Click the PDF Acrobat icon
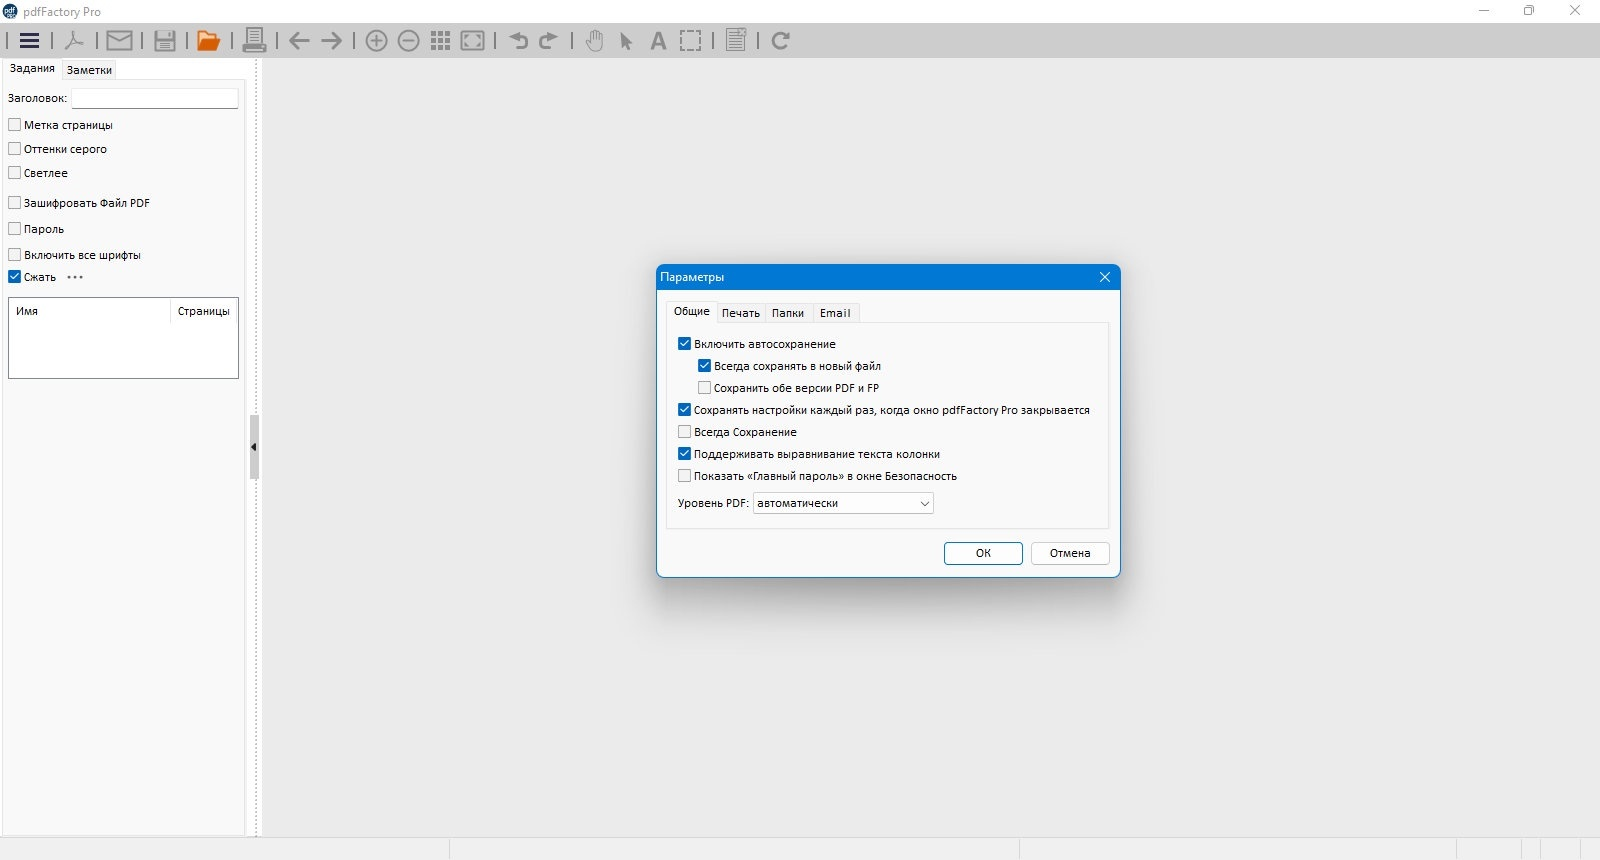The height and width of the screenshot is (860, 1600). pyautogui.click(x=74, y=41)
